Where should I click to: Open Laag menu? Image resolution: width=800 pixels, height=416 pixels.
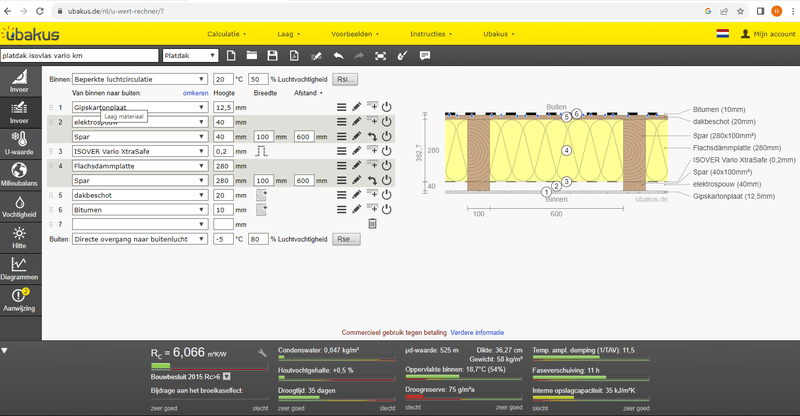pos(289,34)
